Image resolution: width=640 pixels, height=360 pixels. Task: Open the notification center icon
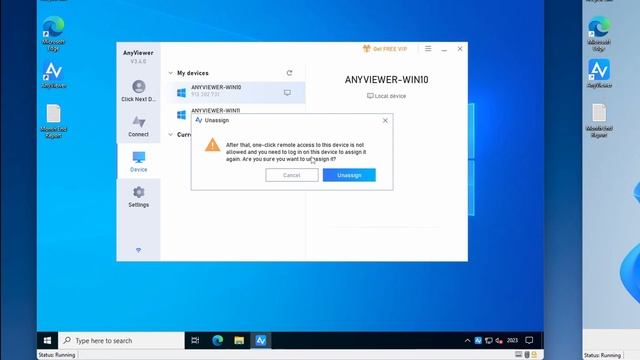tap(529, 340)
